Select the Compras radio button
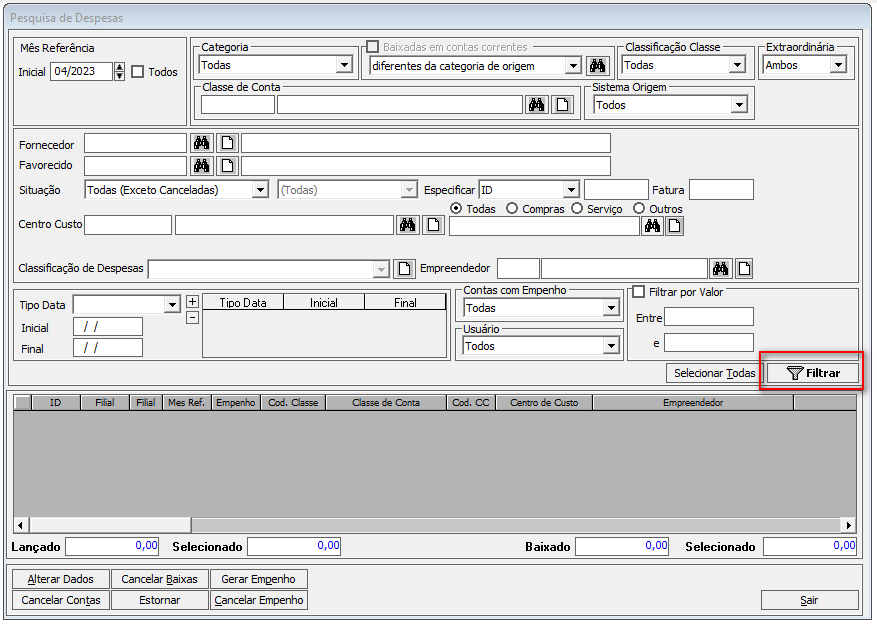 click(x=512, y=209)
